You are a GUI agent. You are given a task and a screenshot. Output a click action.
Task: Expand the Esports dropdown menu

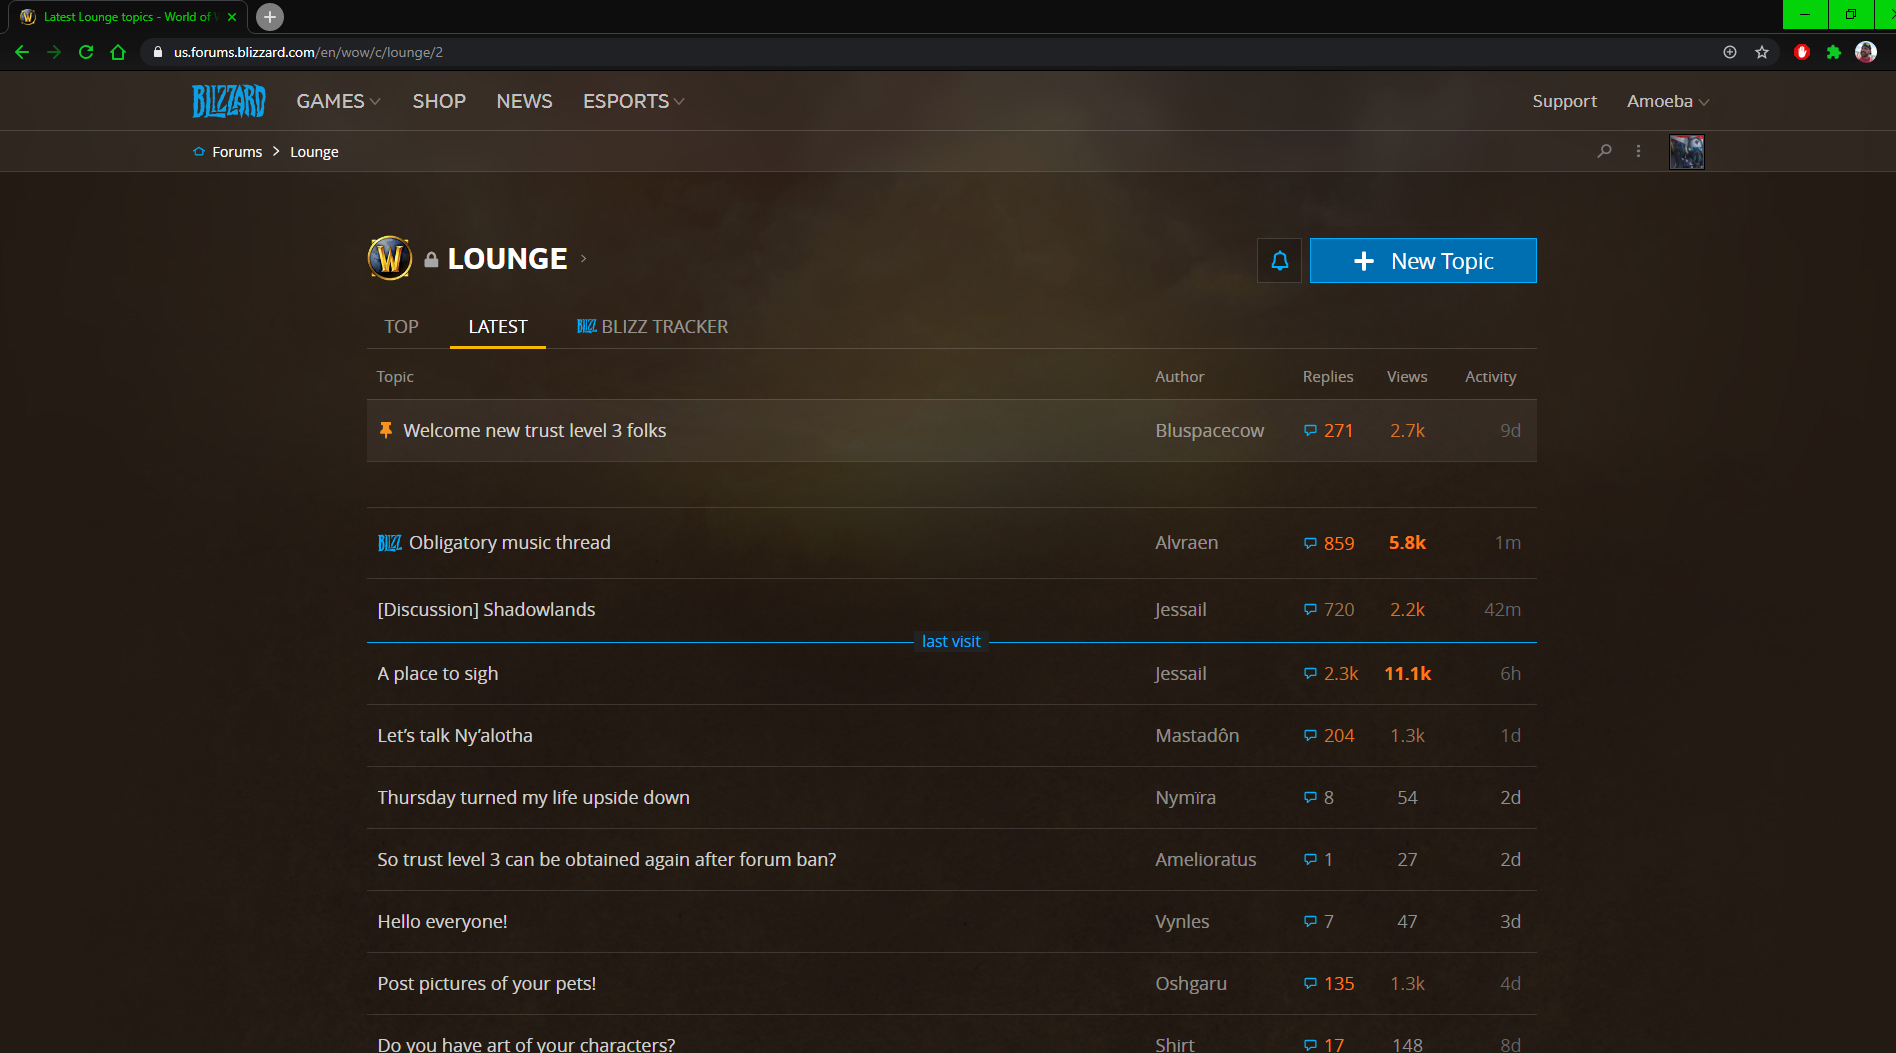tap(634, 101)
